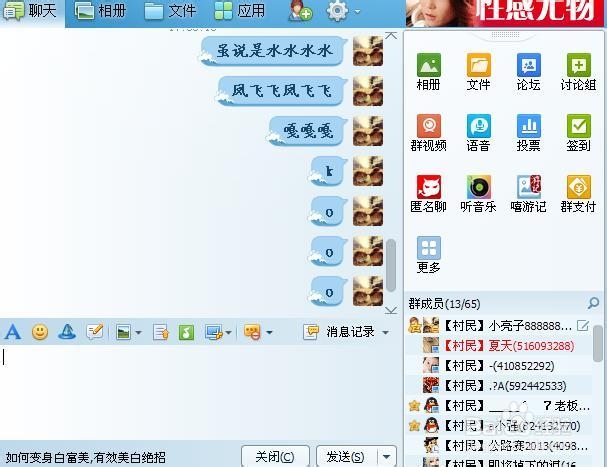Image resolution: width=607 pixels, height=467 pixels.
Task: Select member 小亮子888888 in list
Action: [499, 326]
